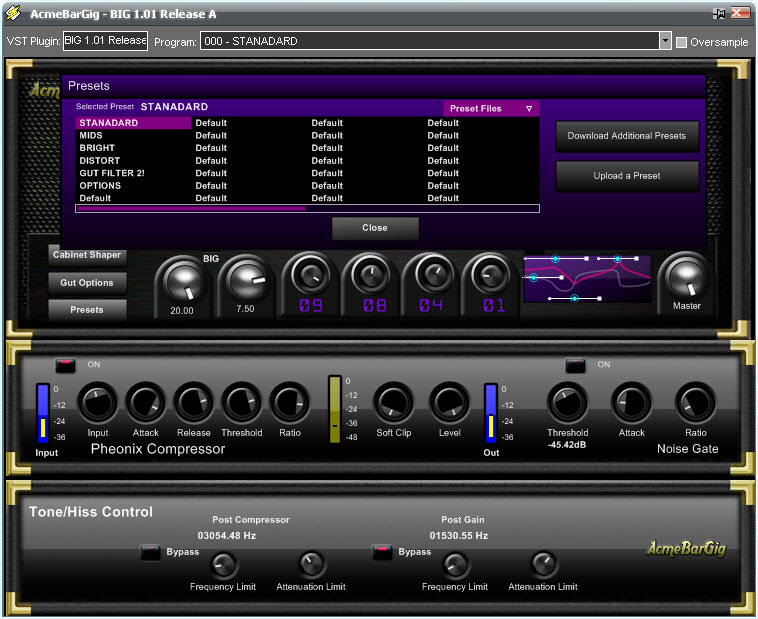
Task: Click the pin icon in title bar
Action: coord(719,14)
